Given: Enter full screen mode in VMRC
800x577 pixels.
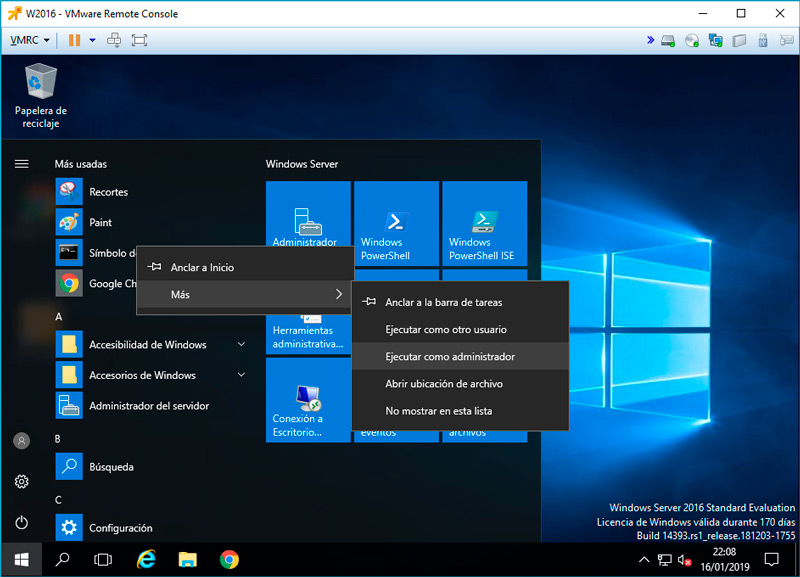Looking at the screenshot, I should [139, 40].
